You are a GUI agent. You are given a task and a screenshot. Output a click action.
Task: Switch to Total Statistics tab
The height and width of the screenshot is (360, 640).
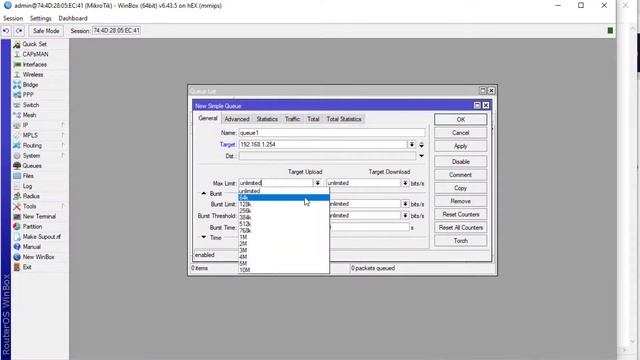(x=344, y=119)
